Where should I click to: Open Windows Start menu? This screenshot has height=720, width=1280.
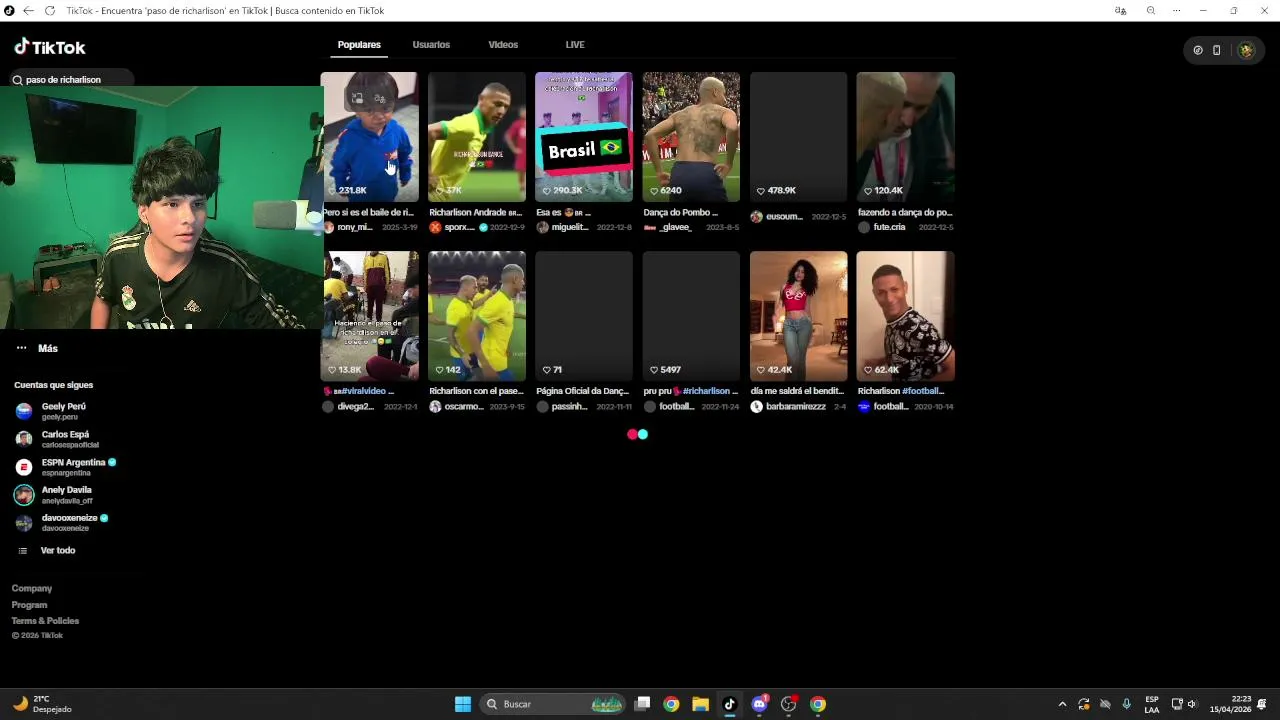(462, 704)
